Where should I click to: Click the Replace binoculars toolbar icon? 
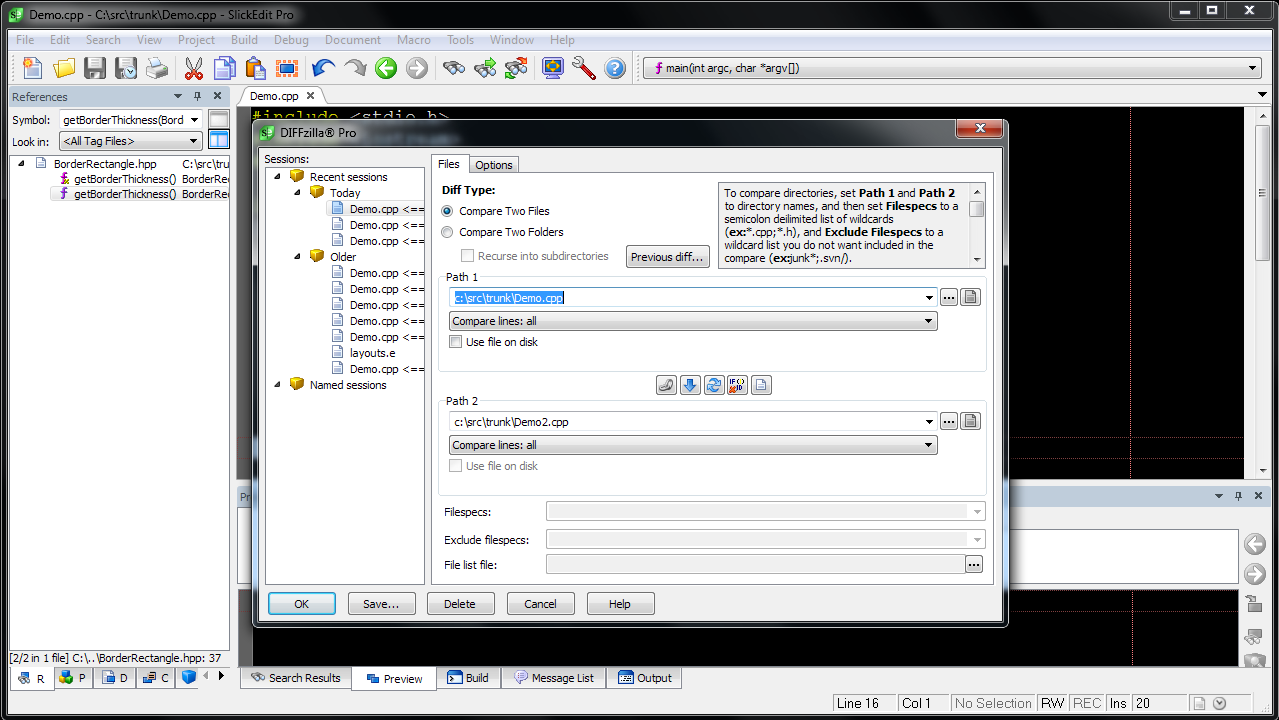(516, 68)
